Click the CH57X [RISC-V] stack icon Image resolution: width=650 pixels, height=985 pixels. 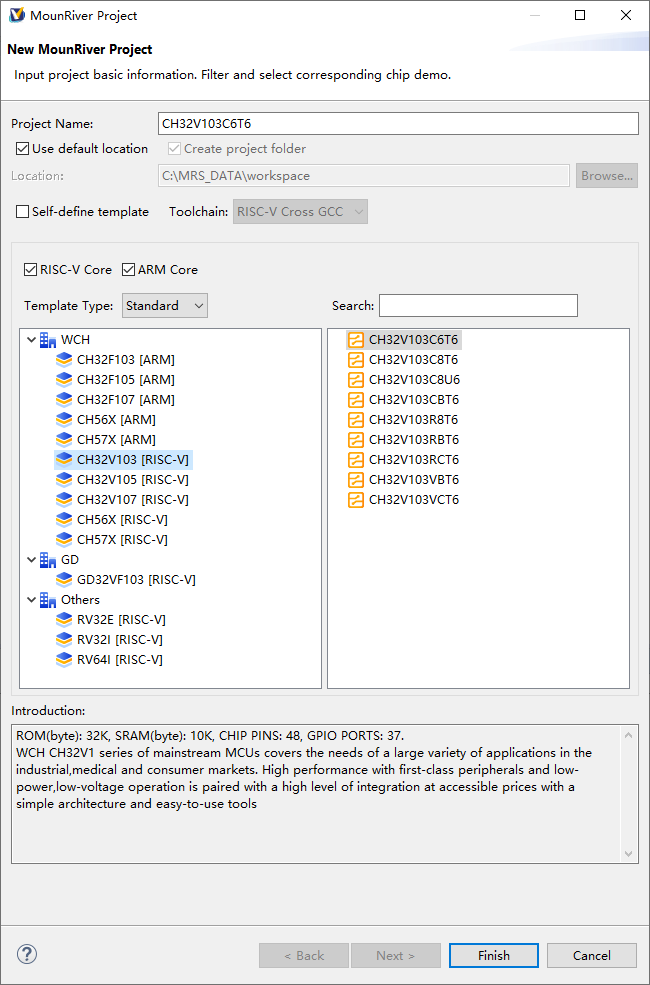click(64, 540)
